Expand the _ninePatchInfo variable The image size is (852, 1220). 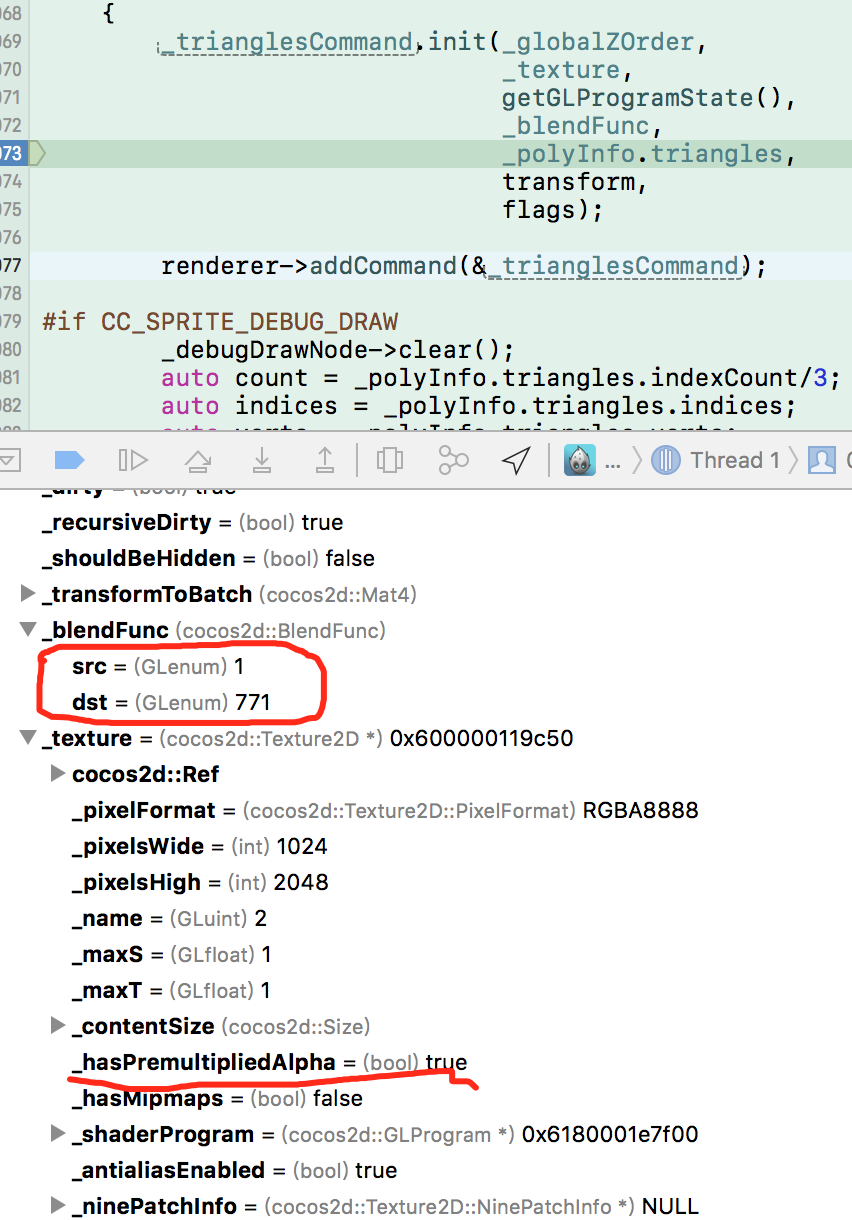(58, 1206)
